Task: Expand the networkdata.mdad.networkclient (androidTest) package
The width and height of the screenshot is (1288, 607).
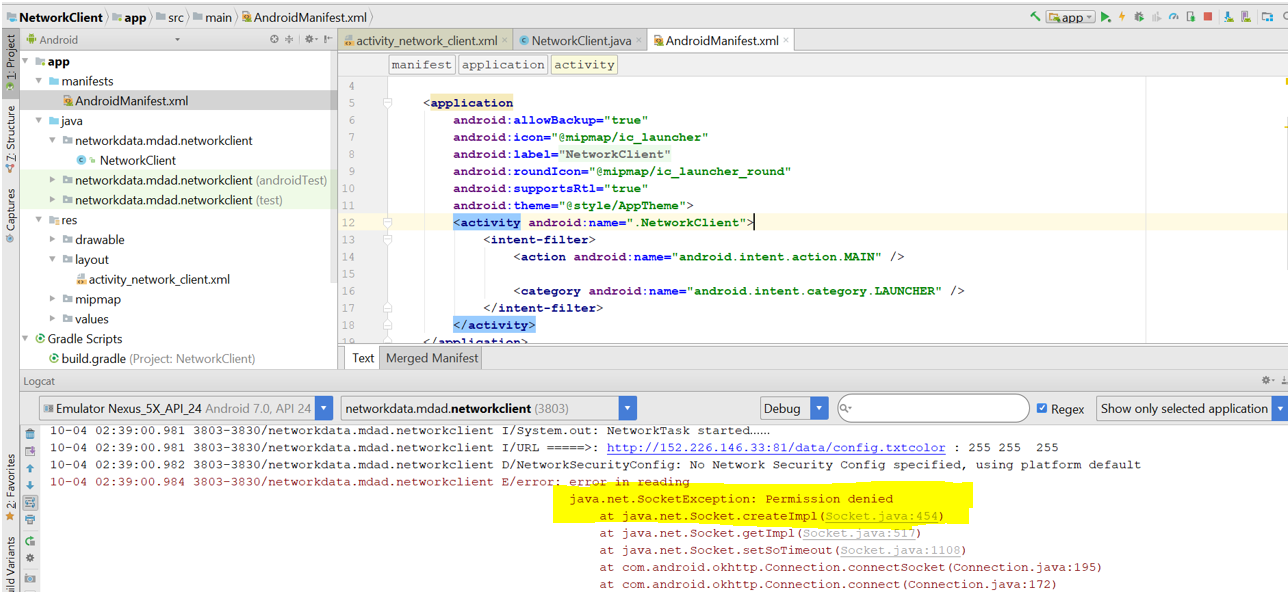Action: coord(53,180)
